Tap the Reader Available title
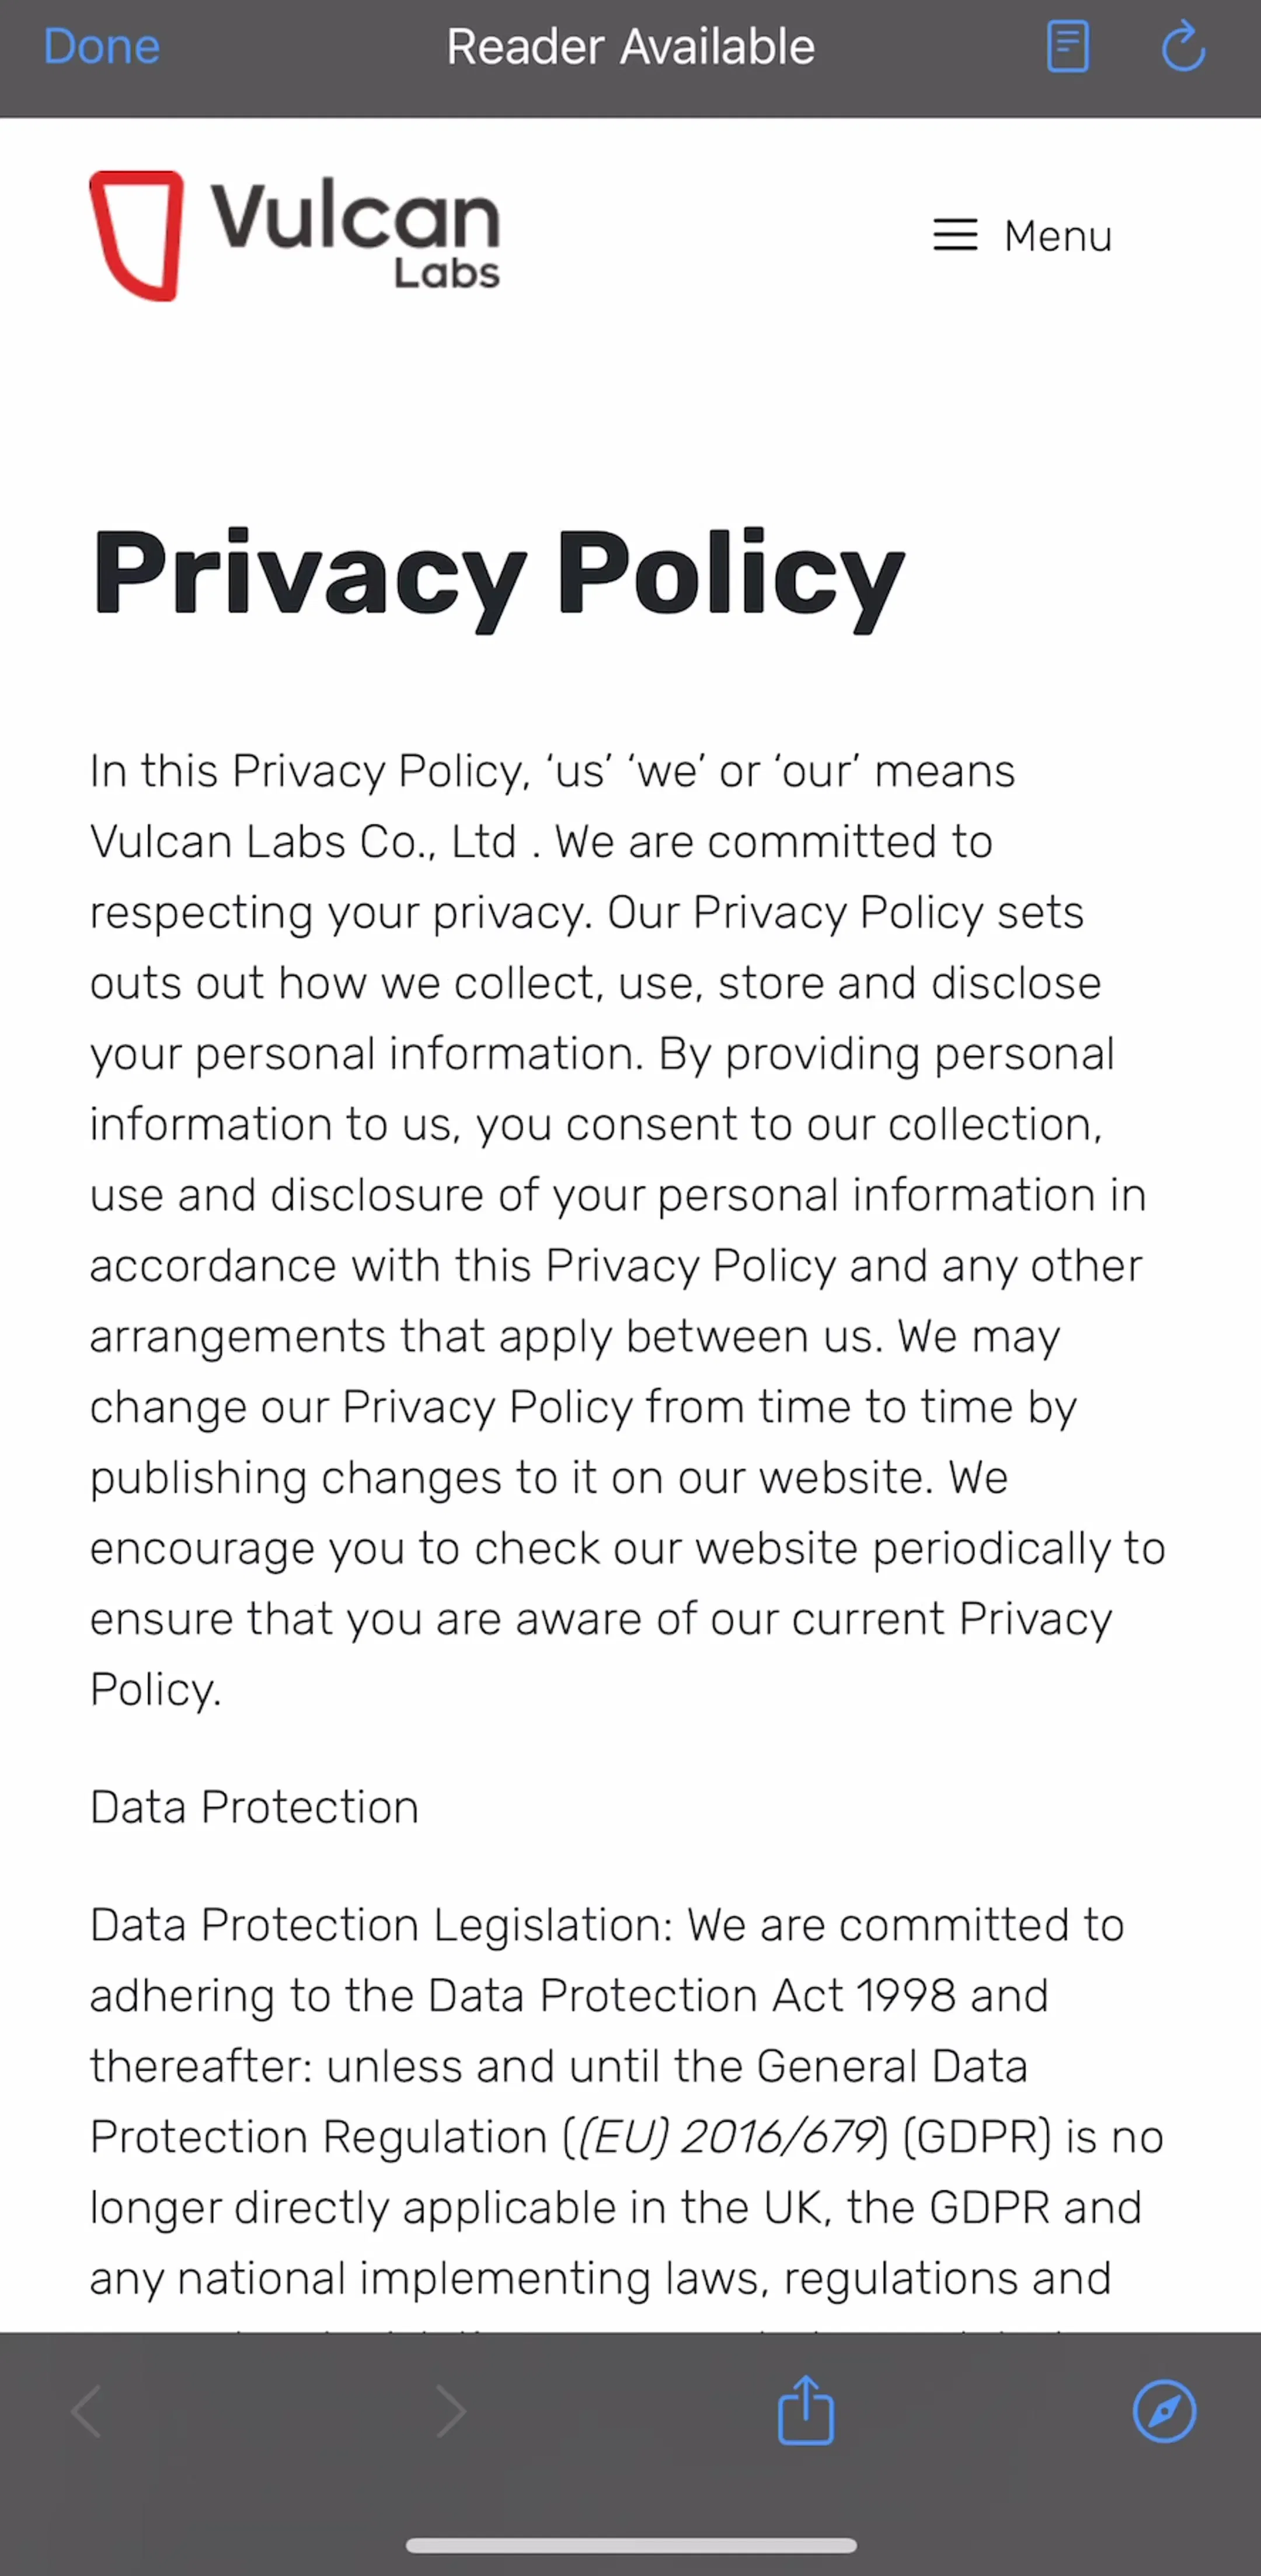The image size is (1261, 2576). pyautogui.click(x=630, y=47)
